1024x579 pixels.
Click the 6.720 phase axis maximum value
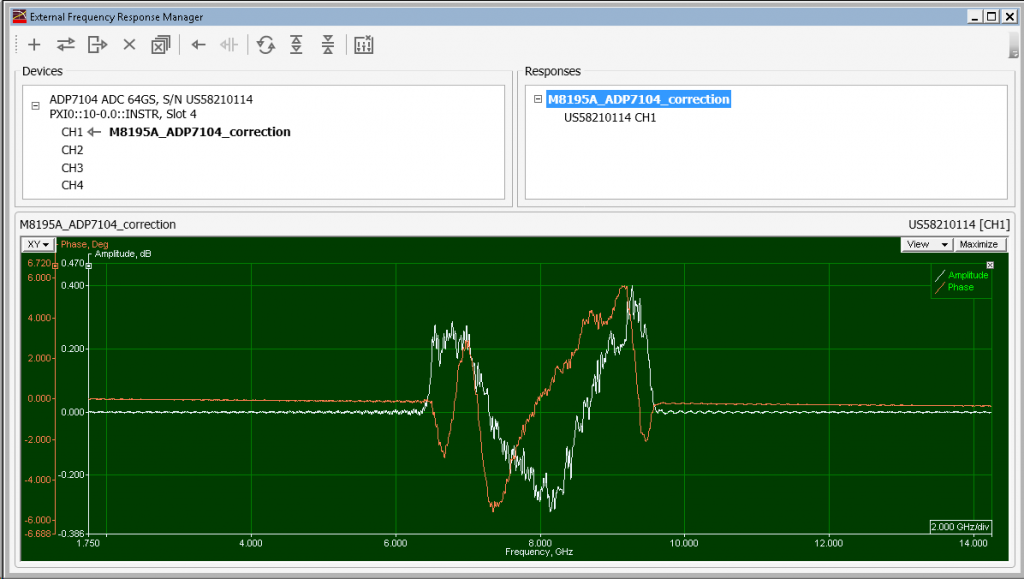pyautogui.click(x=39, y=263)
